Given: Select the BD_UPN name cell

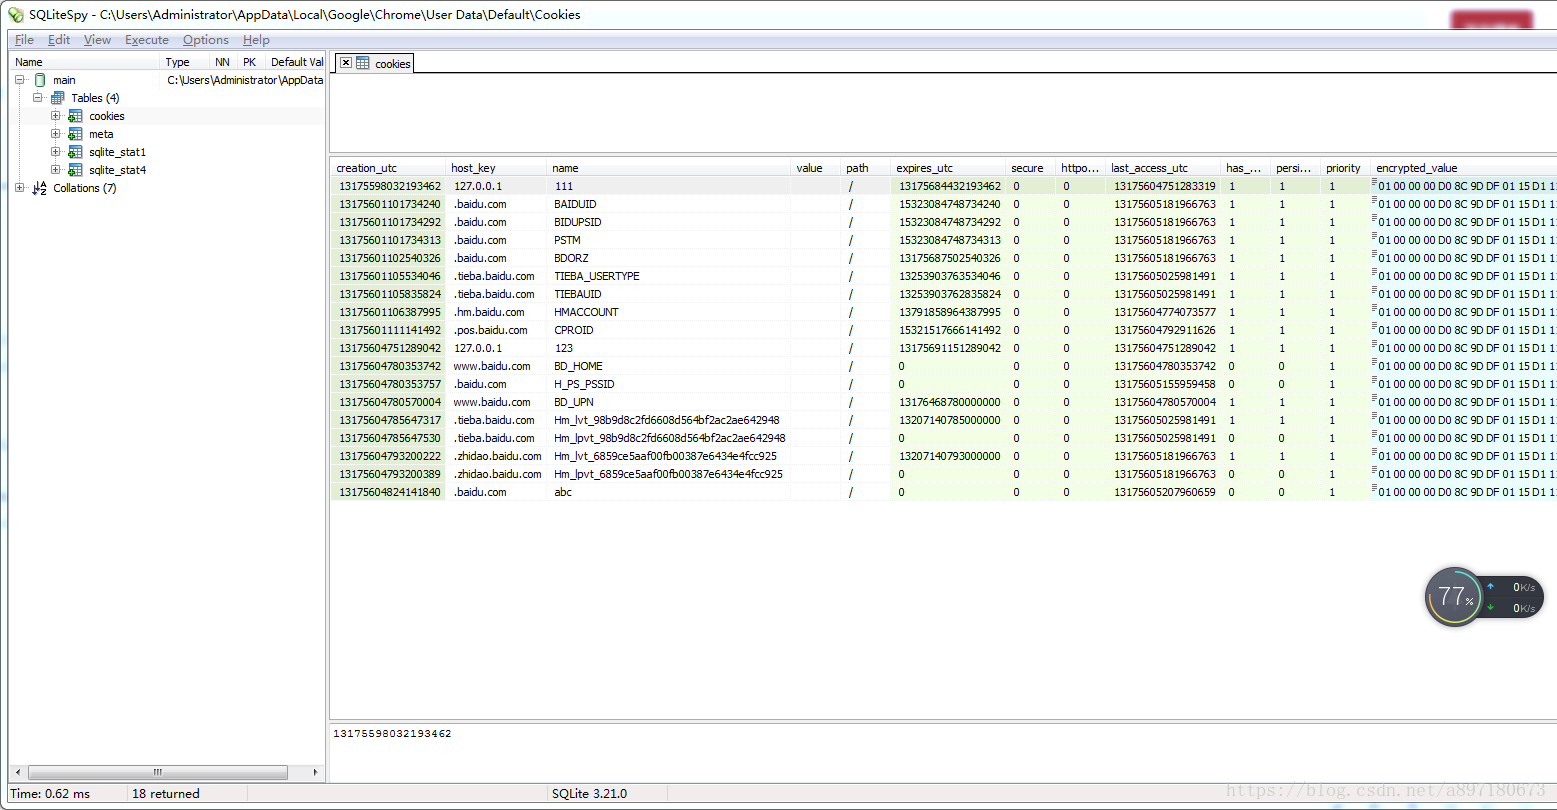Looking at the screenshot, I should point(669,402).
